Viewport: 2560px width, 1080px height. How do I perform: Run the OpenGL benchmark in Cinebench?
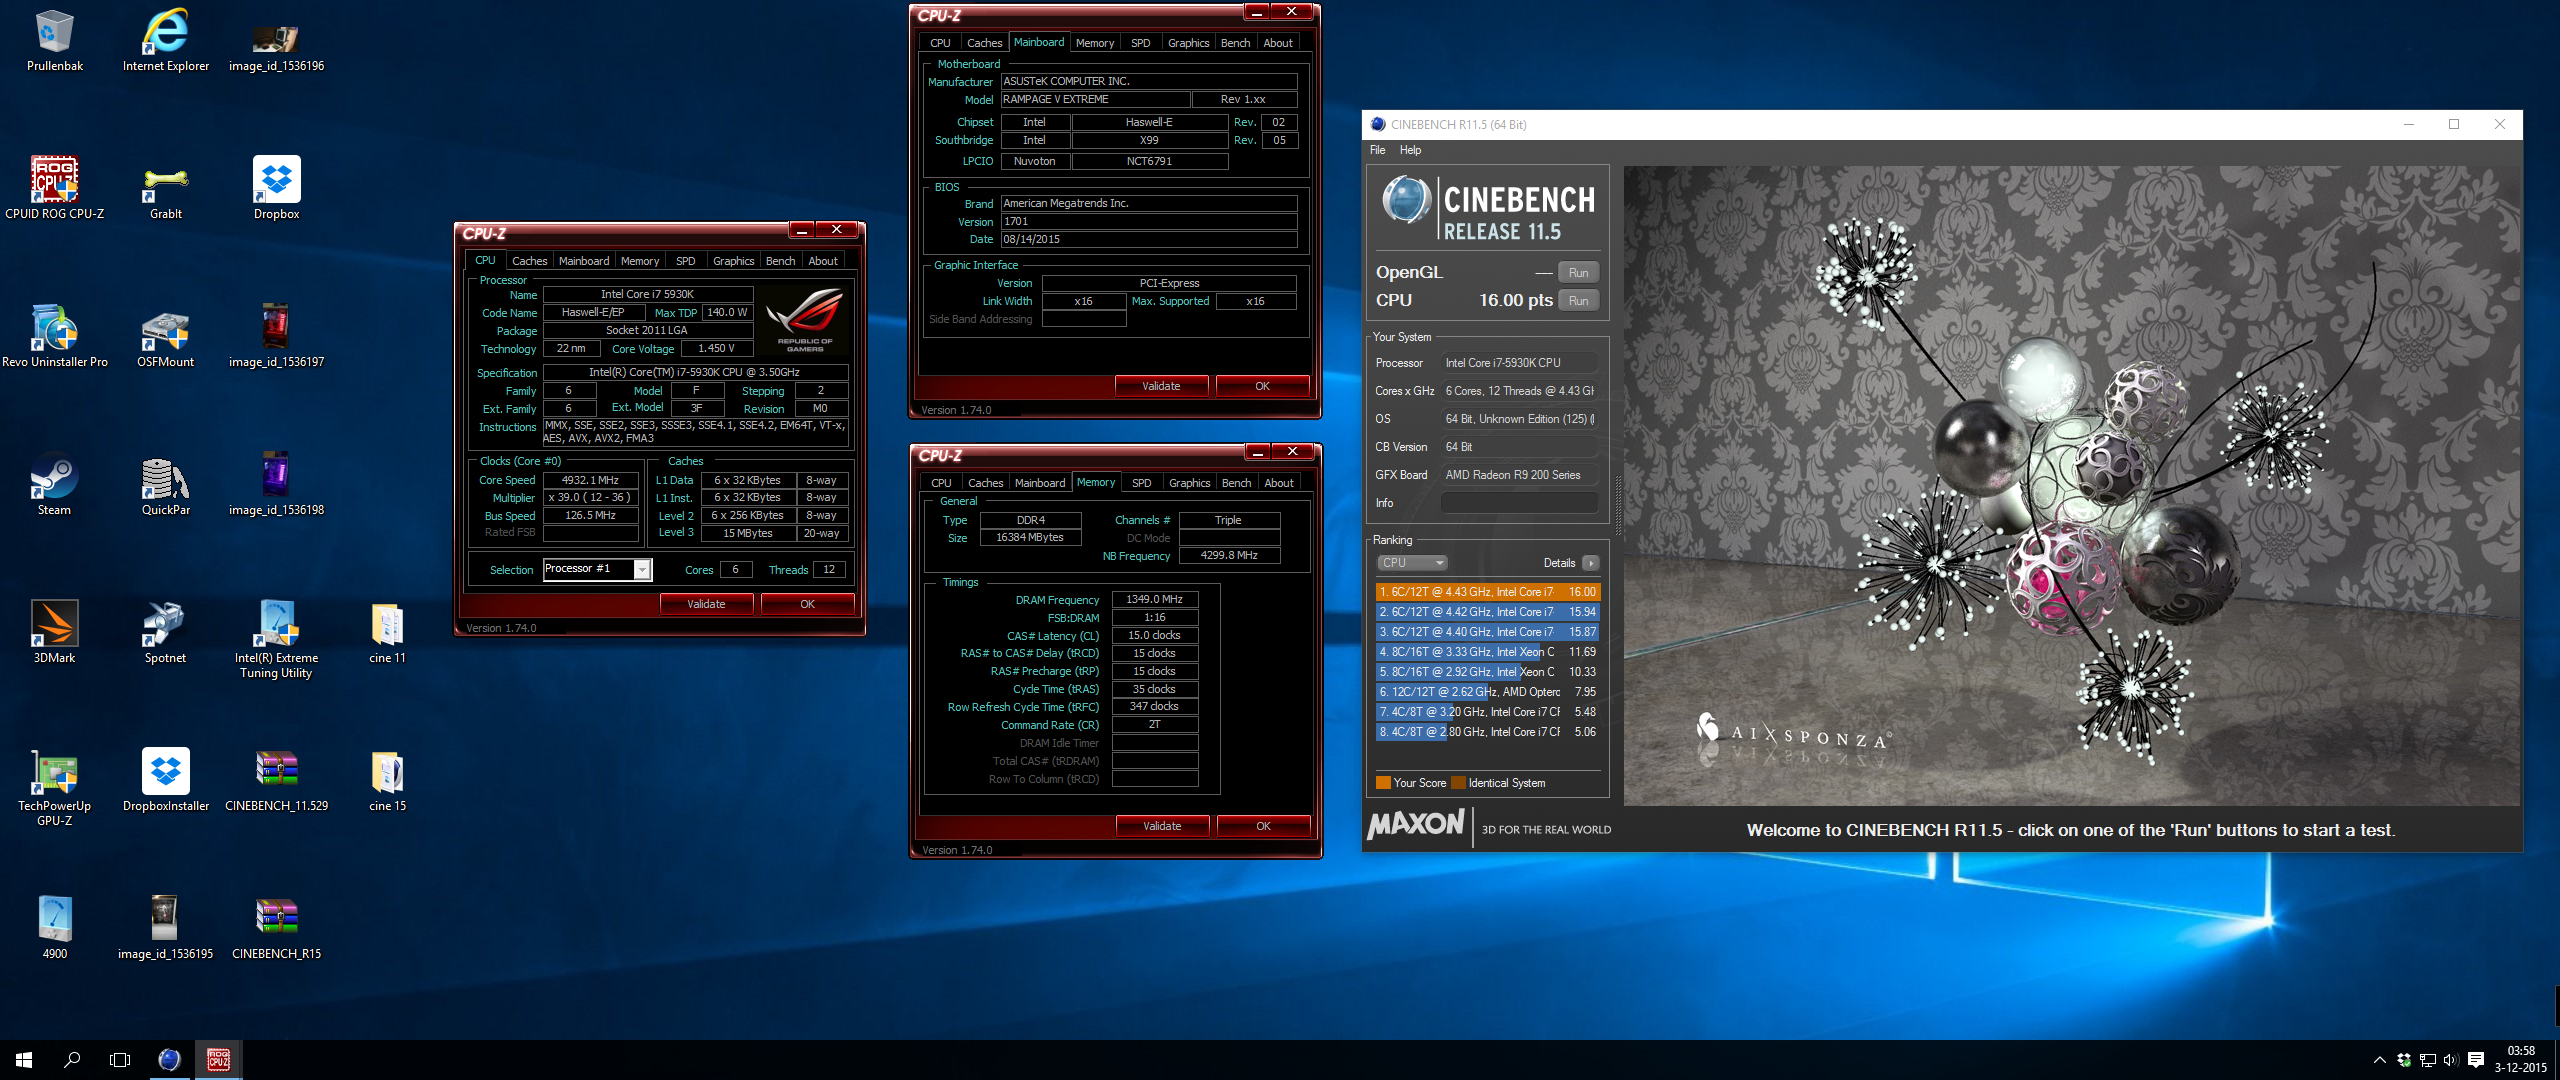(x=1578, y=273)
